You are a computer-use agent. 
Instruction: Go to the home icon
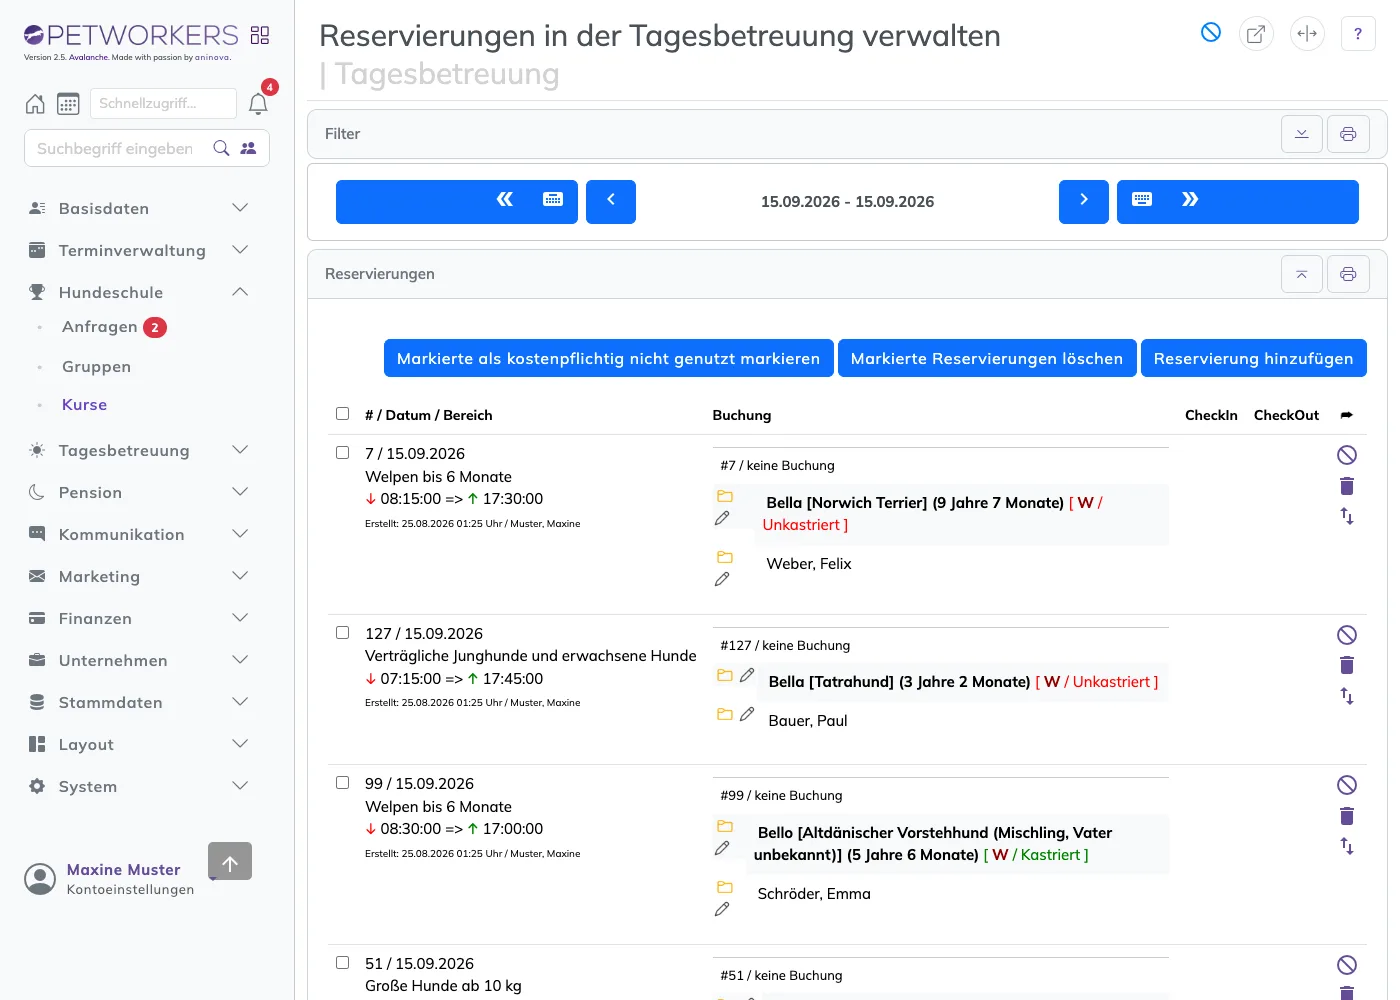tap(35, 103)
